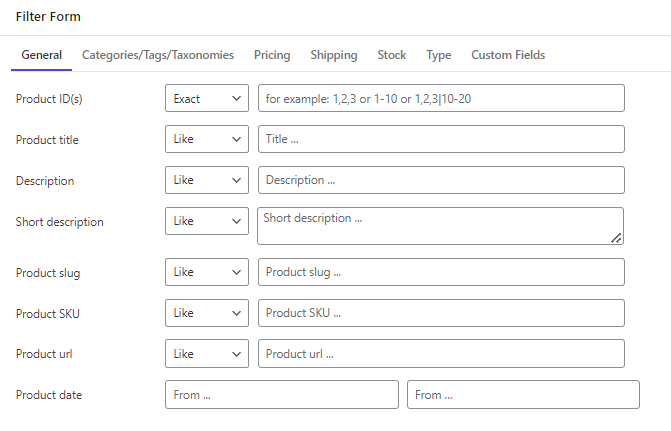This screenshot has height=431, width=671.
Task: Focus the Short description textarea
Action: (440, 226)
